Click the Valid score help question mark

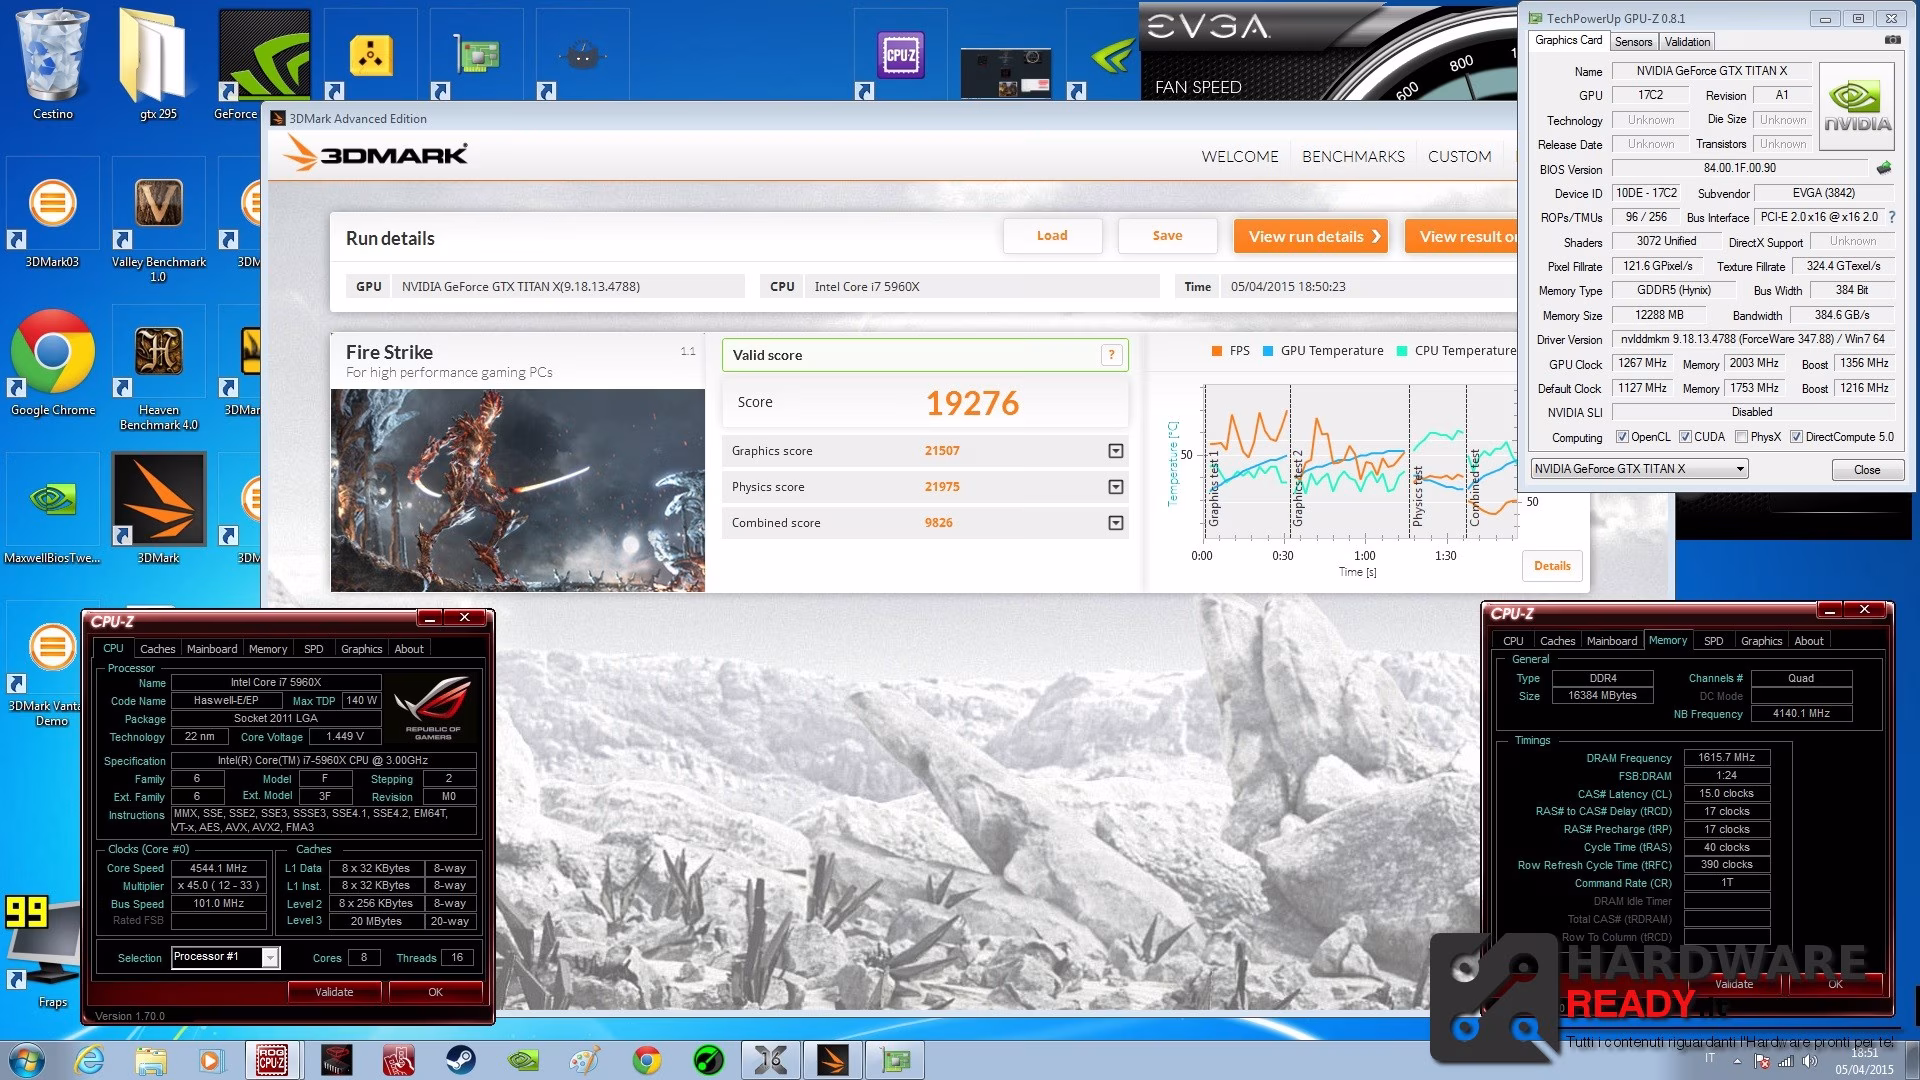click(x=1111, y=355)
